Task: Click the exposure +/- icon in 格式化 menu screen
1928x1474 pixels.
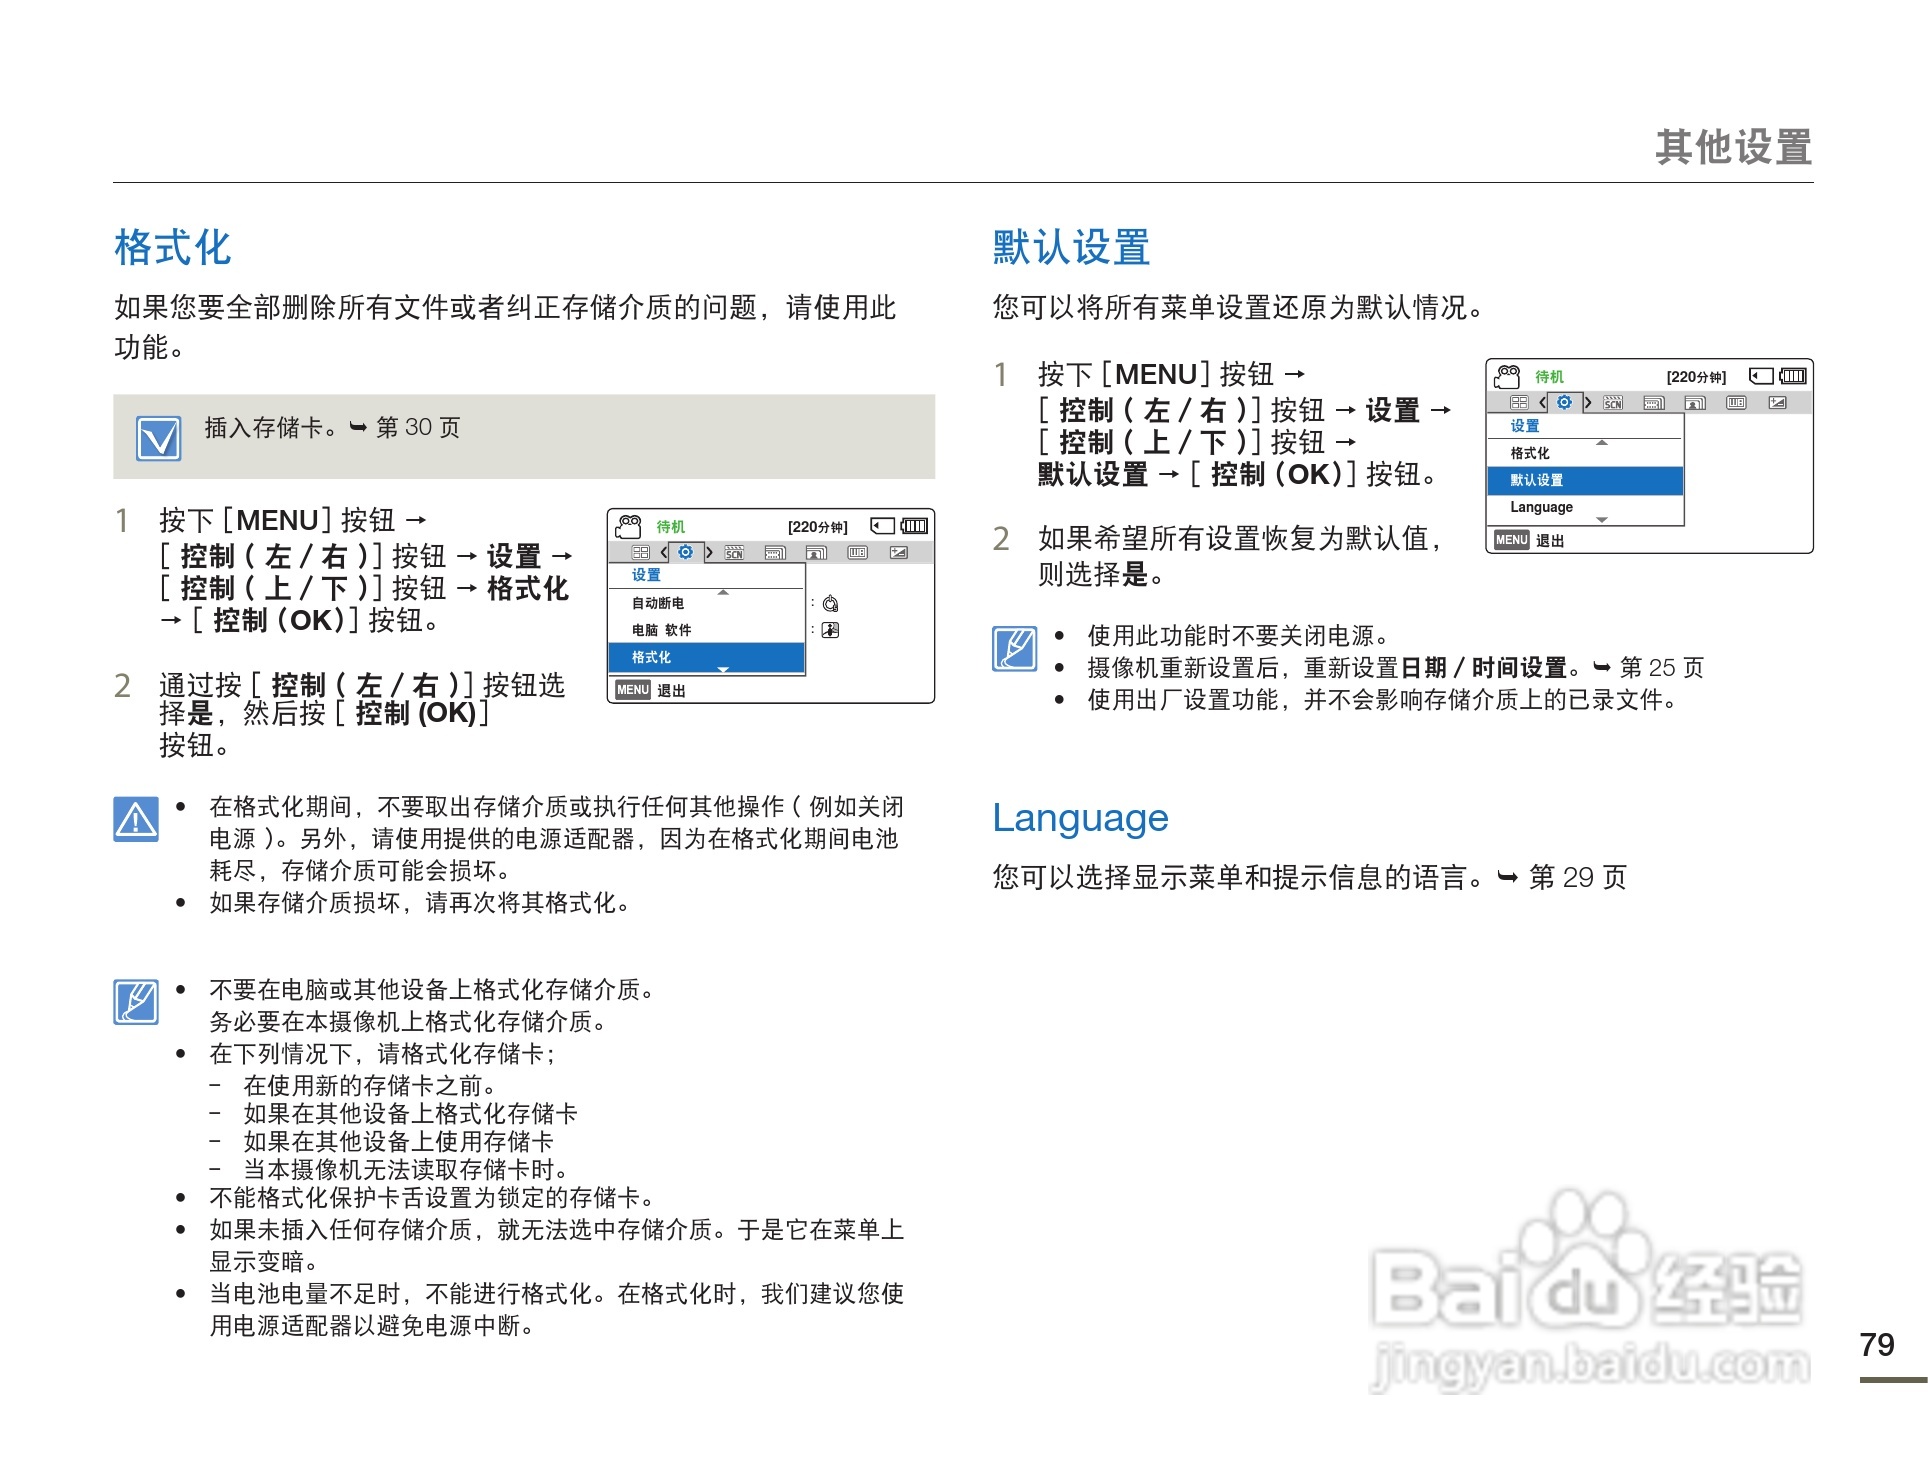Action: 898,553
